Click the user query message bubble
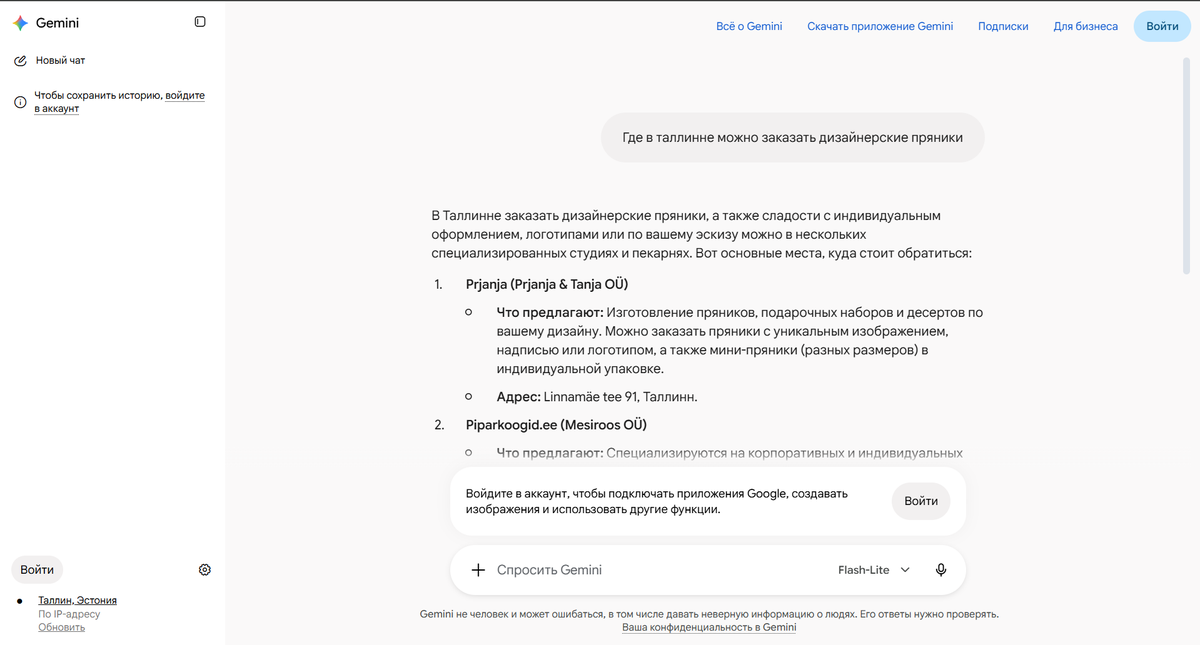Viewport: 1200px width, 645px height. click(x=793, y=138)
